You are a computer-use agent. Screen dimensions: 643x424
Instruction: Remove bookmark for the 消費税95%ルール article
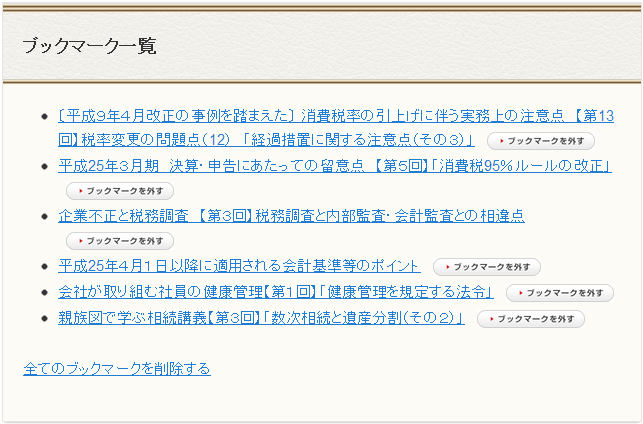click(x=120, y=190)
